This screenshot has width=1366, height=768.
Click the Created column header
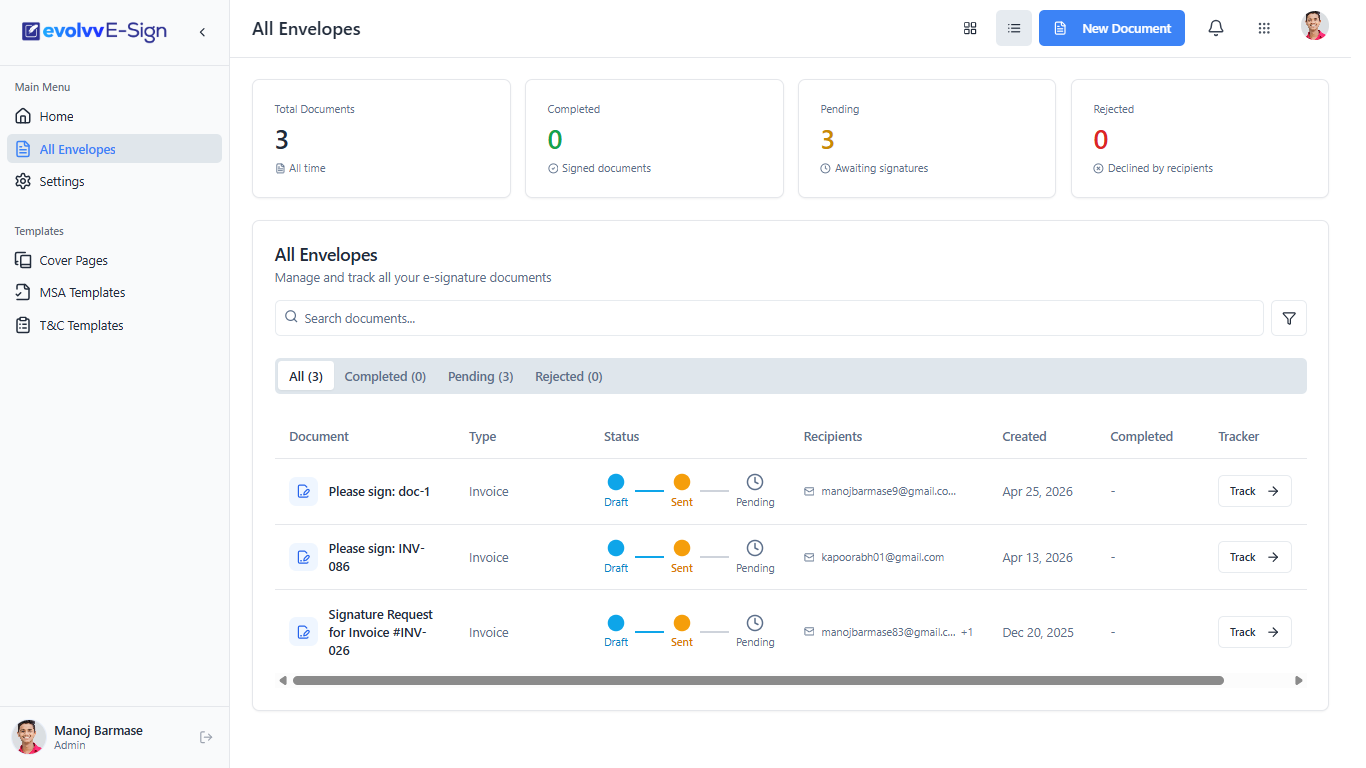(x=1024, y=437)
